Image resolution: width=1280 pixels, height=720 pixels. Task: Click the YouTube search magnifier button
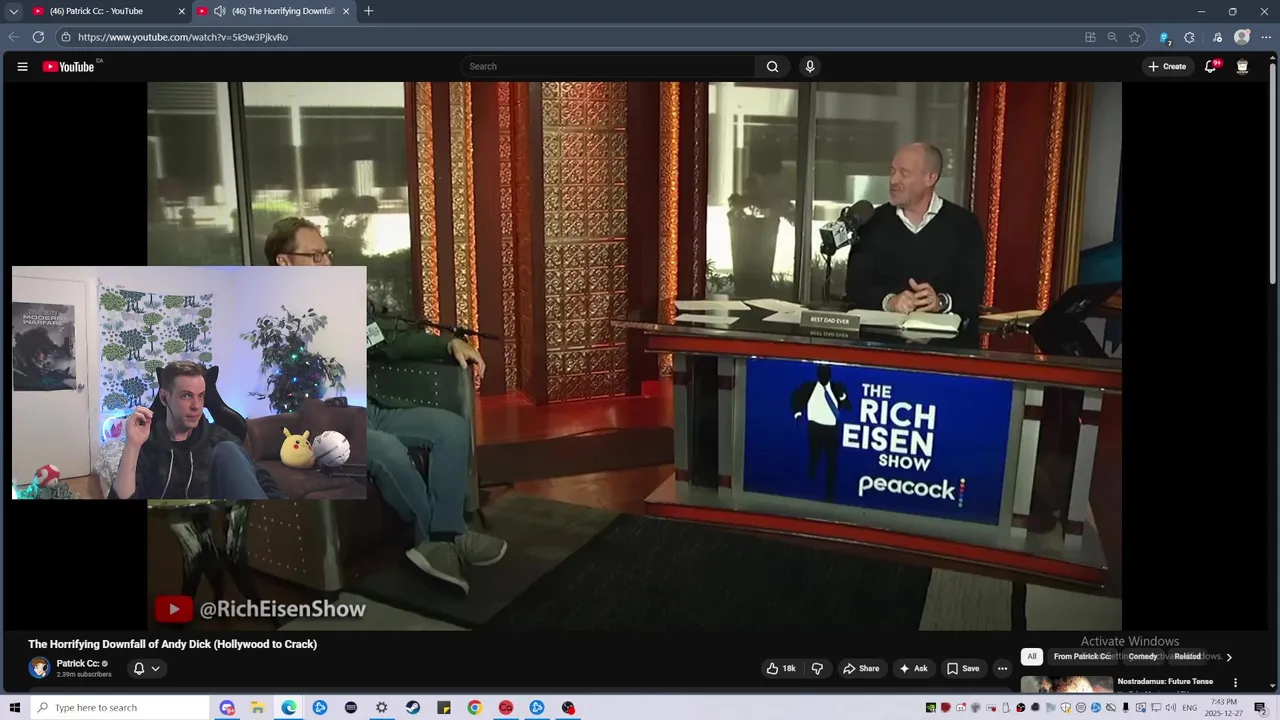tap(772, 67)
